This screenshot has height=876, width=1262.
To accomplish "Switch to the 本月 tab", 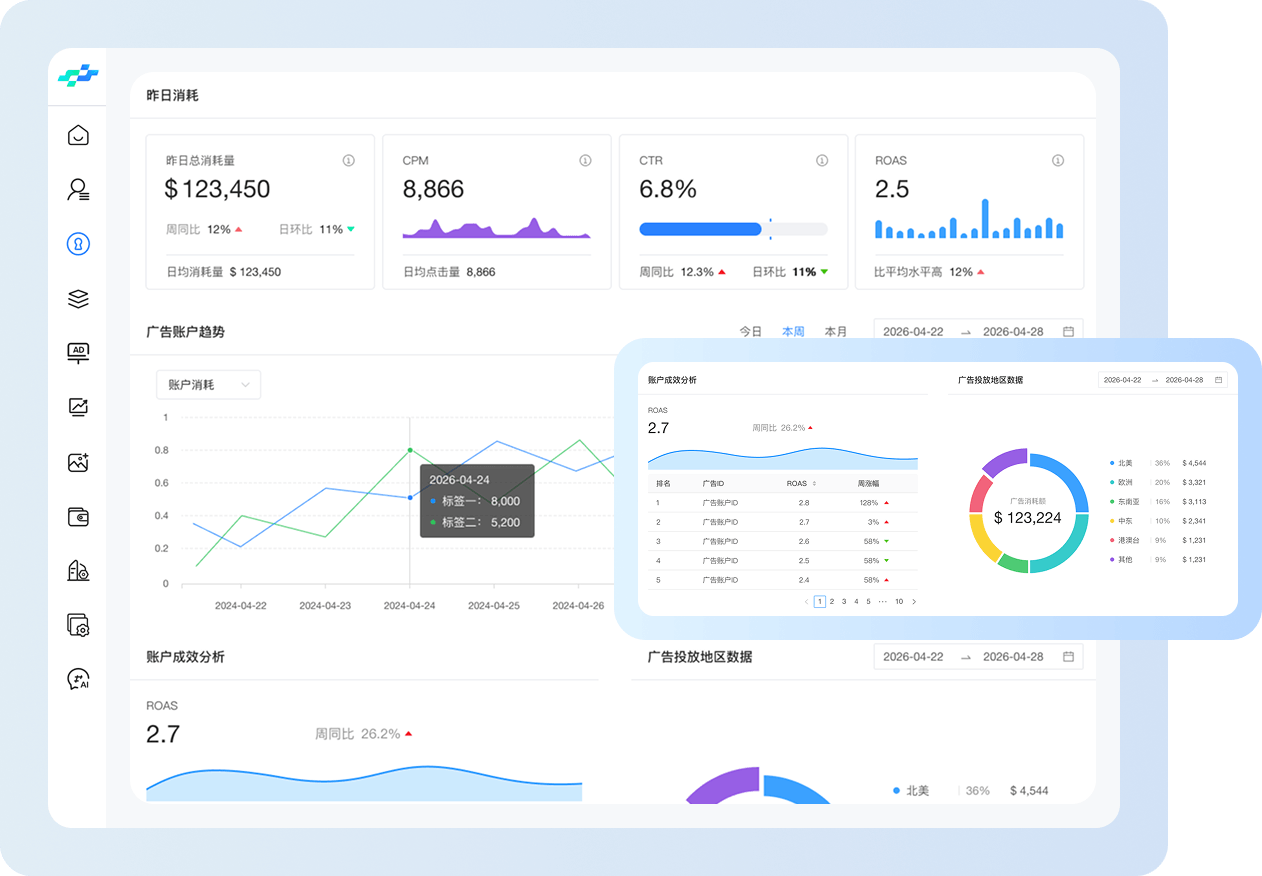I will click(836, 331).
